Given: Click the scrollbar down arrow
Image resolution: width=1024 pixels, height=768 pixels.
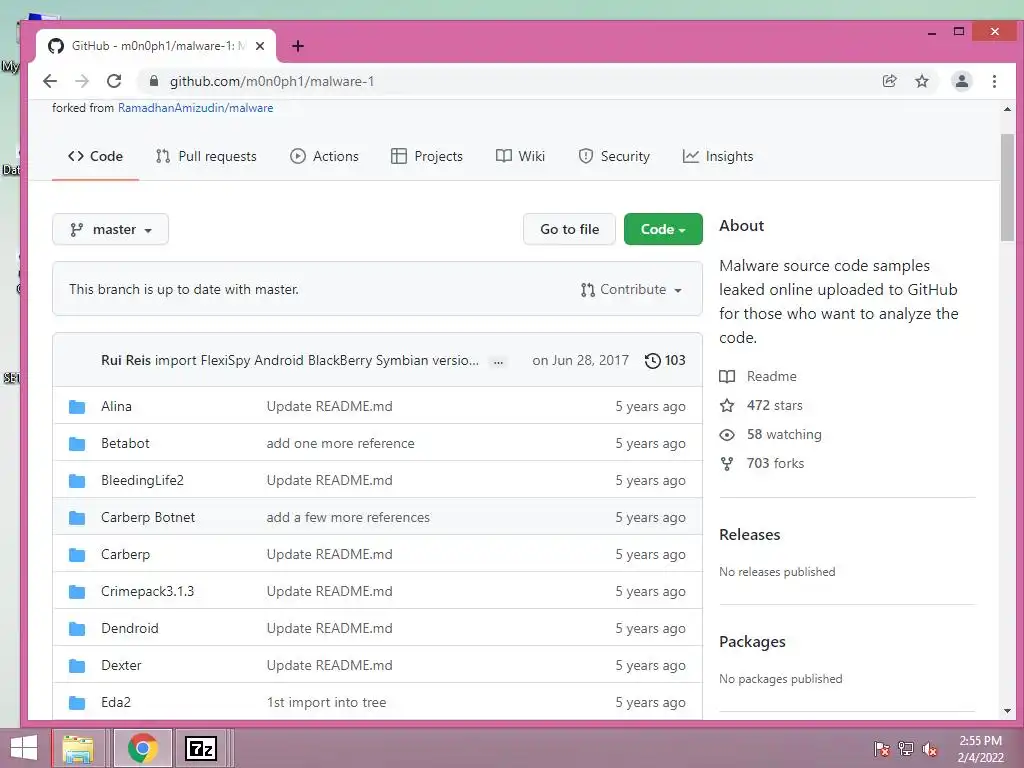Looking at the screenshot, I should pyautogui.click(x=1007, y=711).
